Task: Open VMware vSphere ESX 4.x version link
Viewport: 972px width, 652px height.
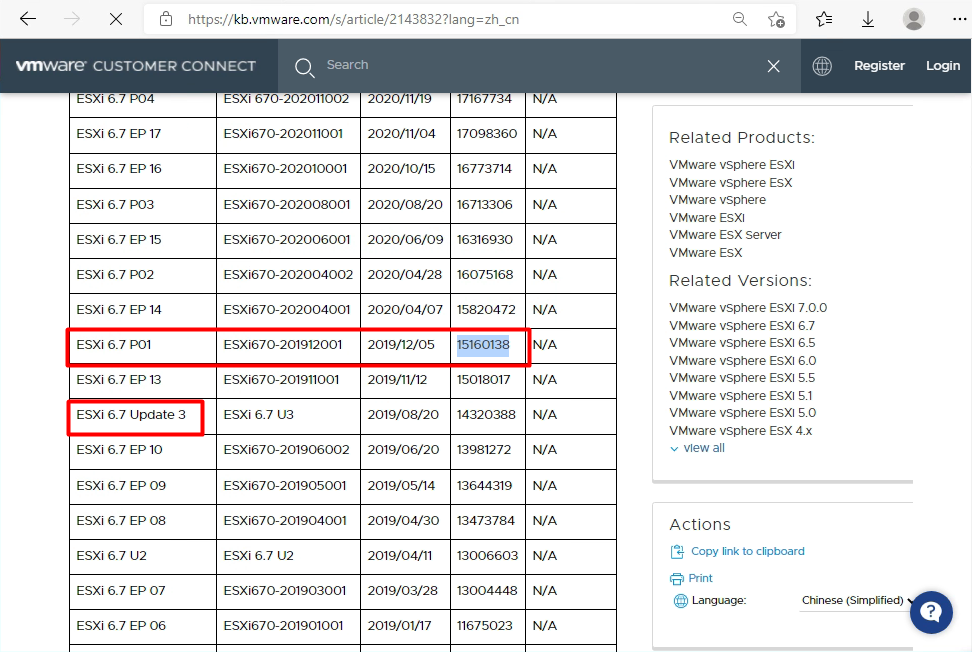Action: [740, 430]
